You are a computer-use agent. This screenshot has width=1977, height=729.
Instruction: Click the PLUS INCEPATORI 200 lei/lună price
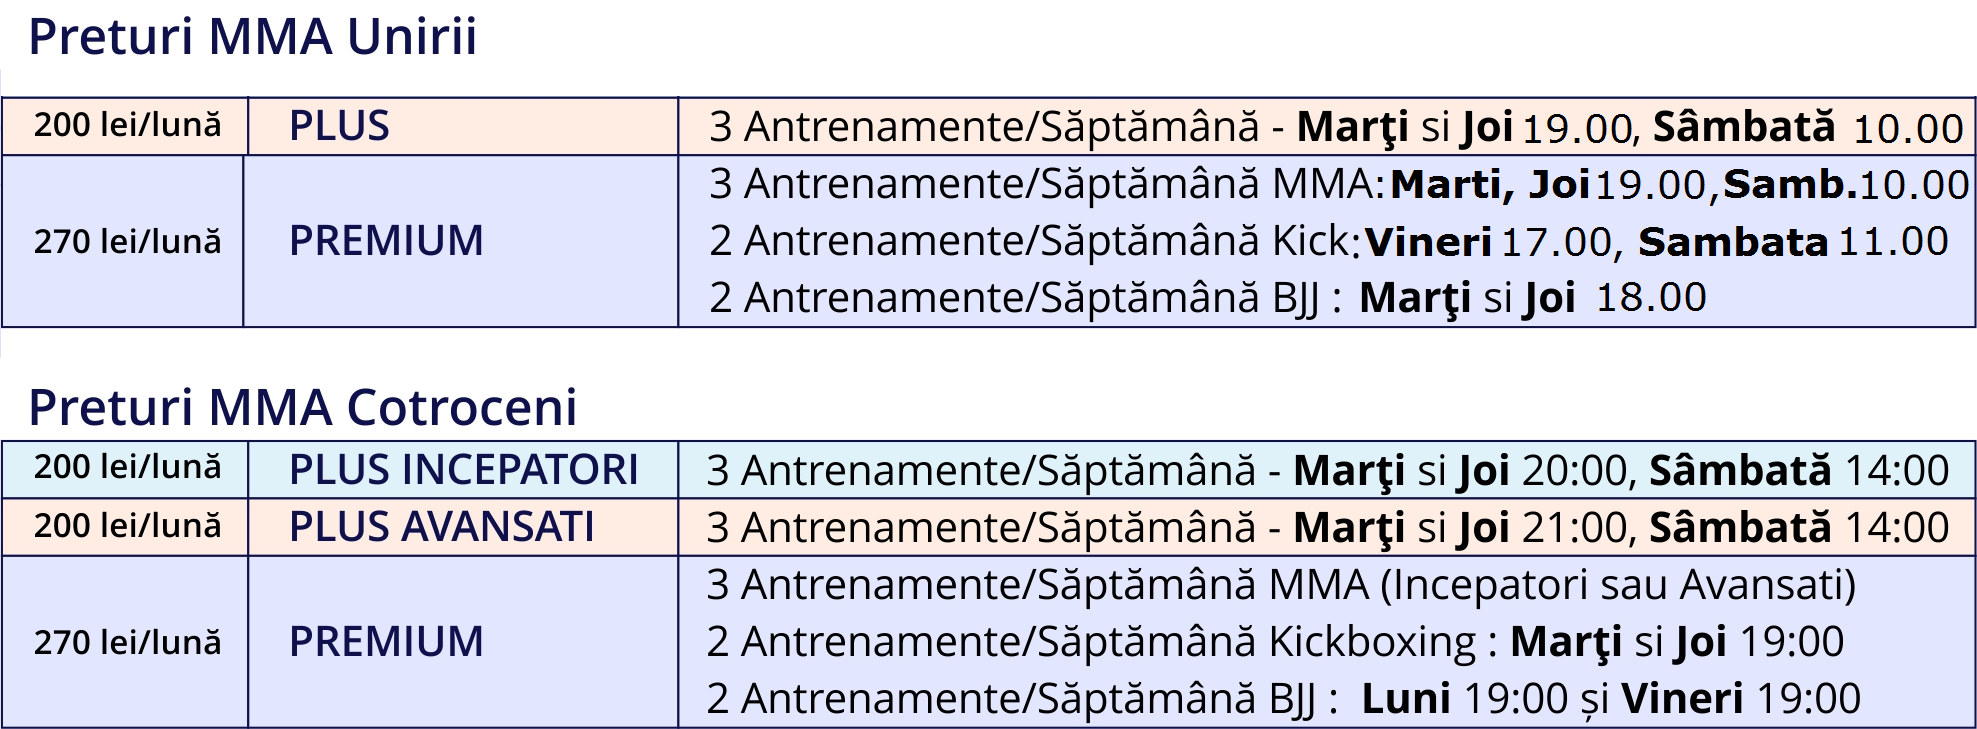[127, 467]
